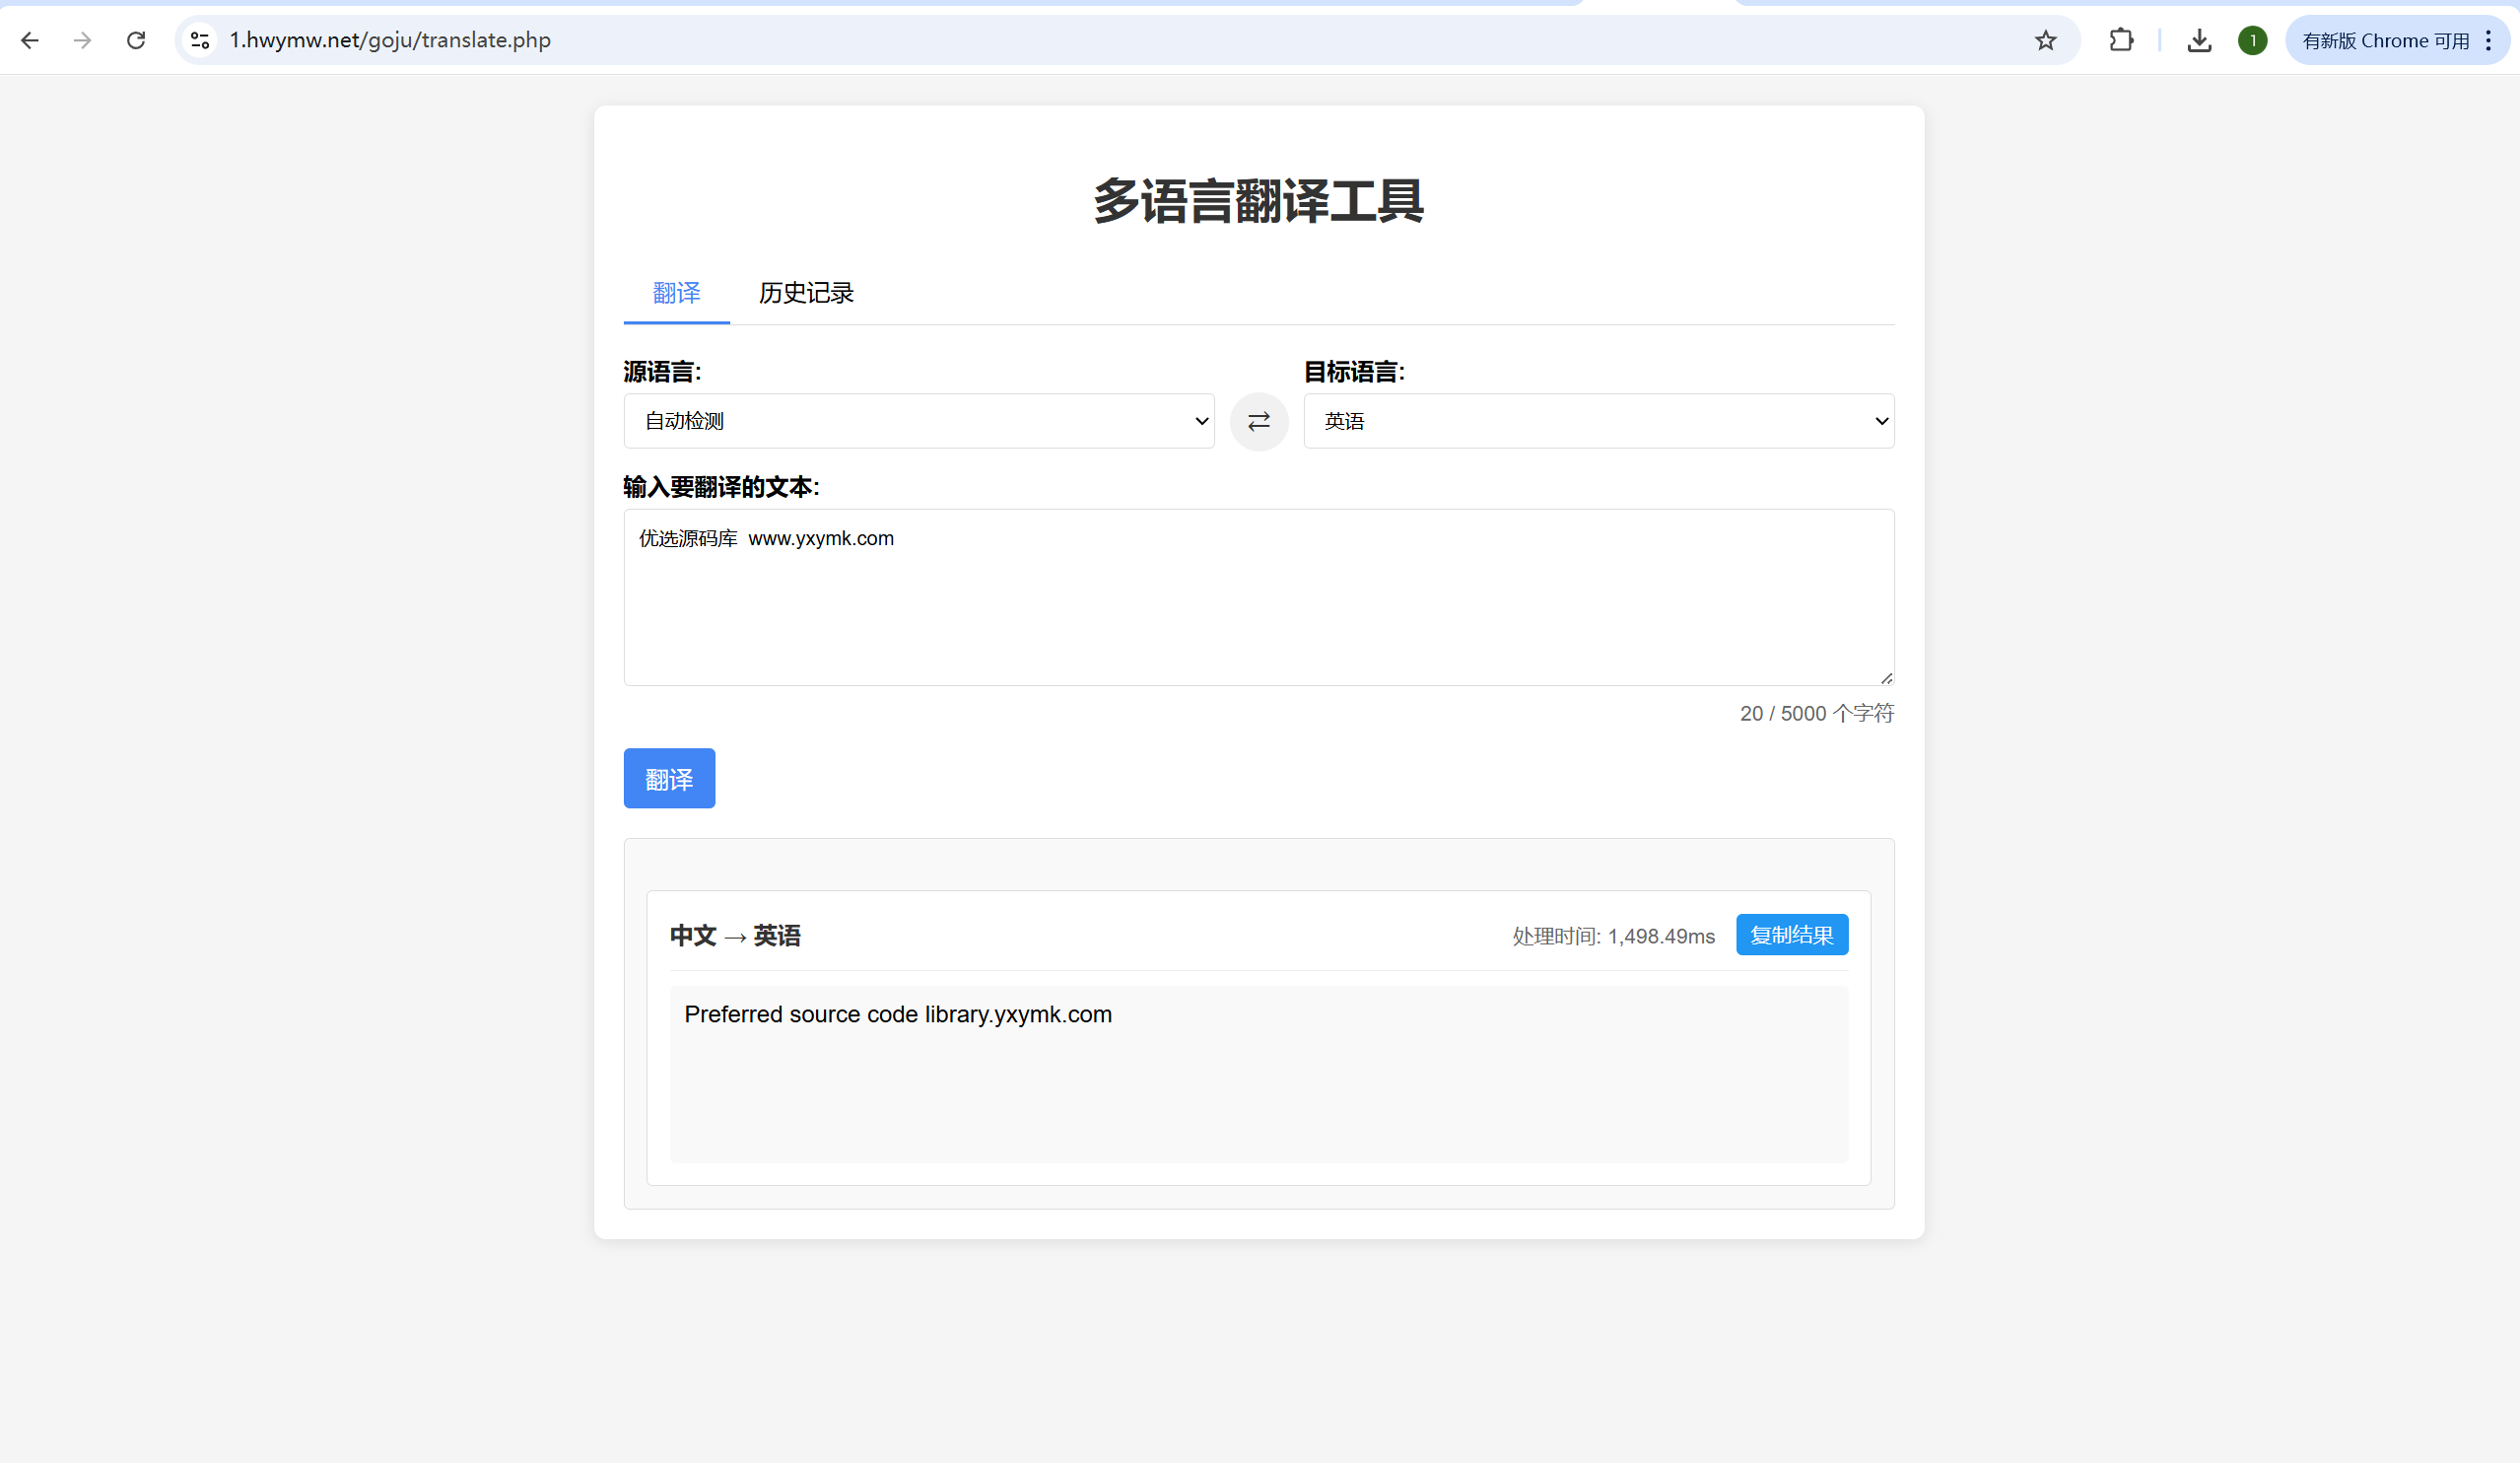Image resolution: width=2520 pixels, height=1463 pixels.
Task: Click the 源语言 label
Action: [662, 372]
